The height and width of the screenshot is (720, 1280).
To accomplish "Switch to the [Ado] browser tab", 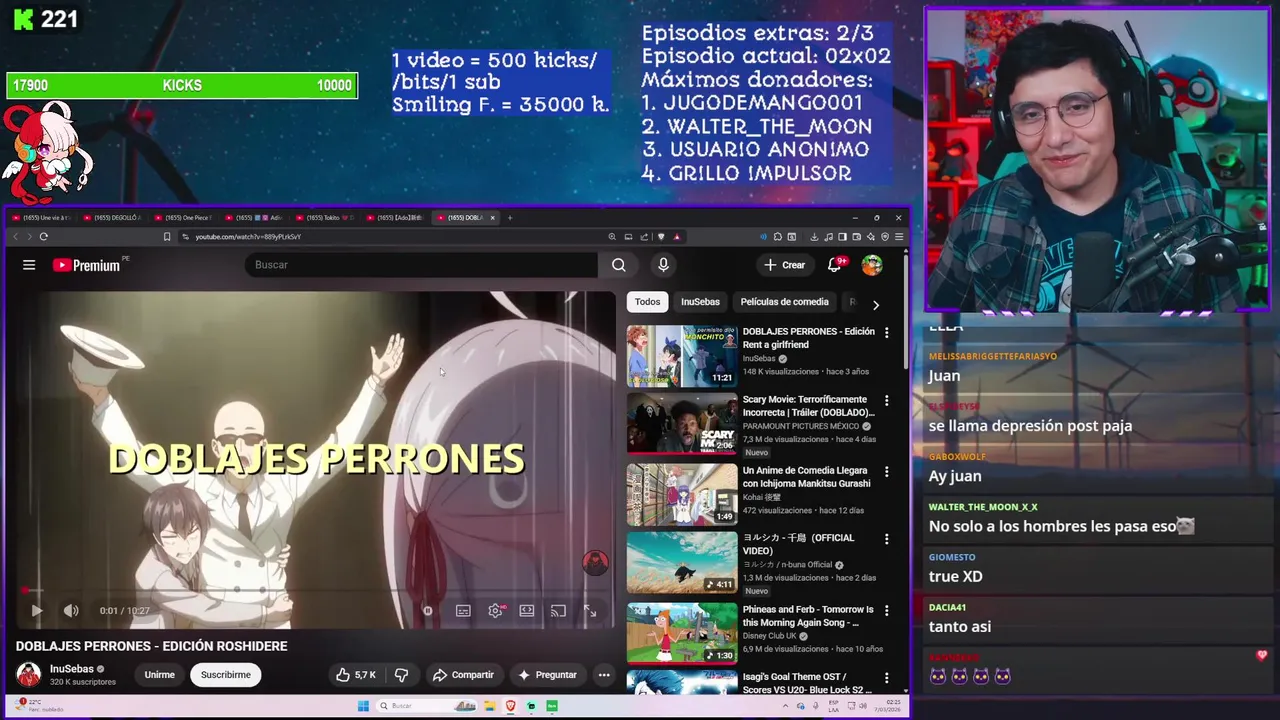I will 397,217.
